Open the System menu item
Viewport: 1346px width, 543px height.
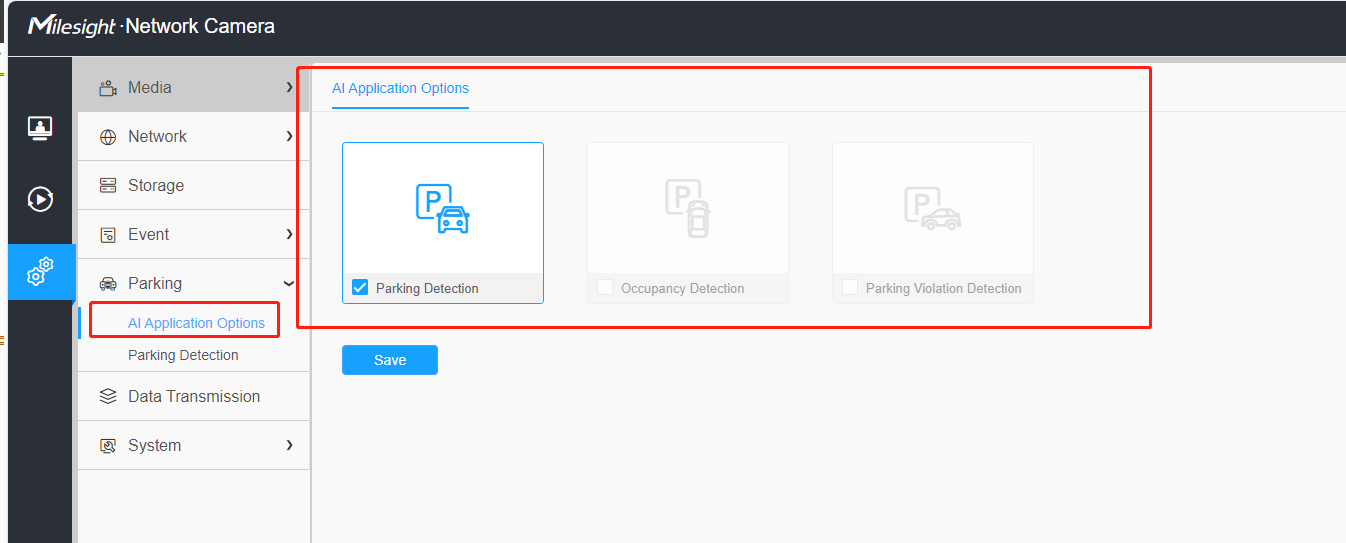point(194,446)
